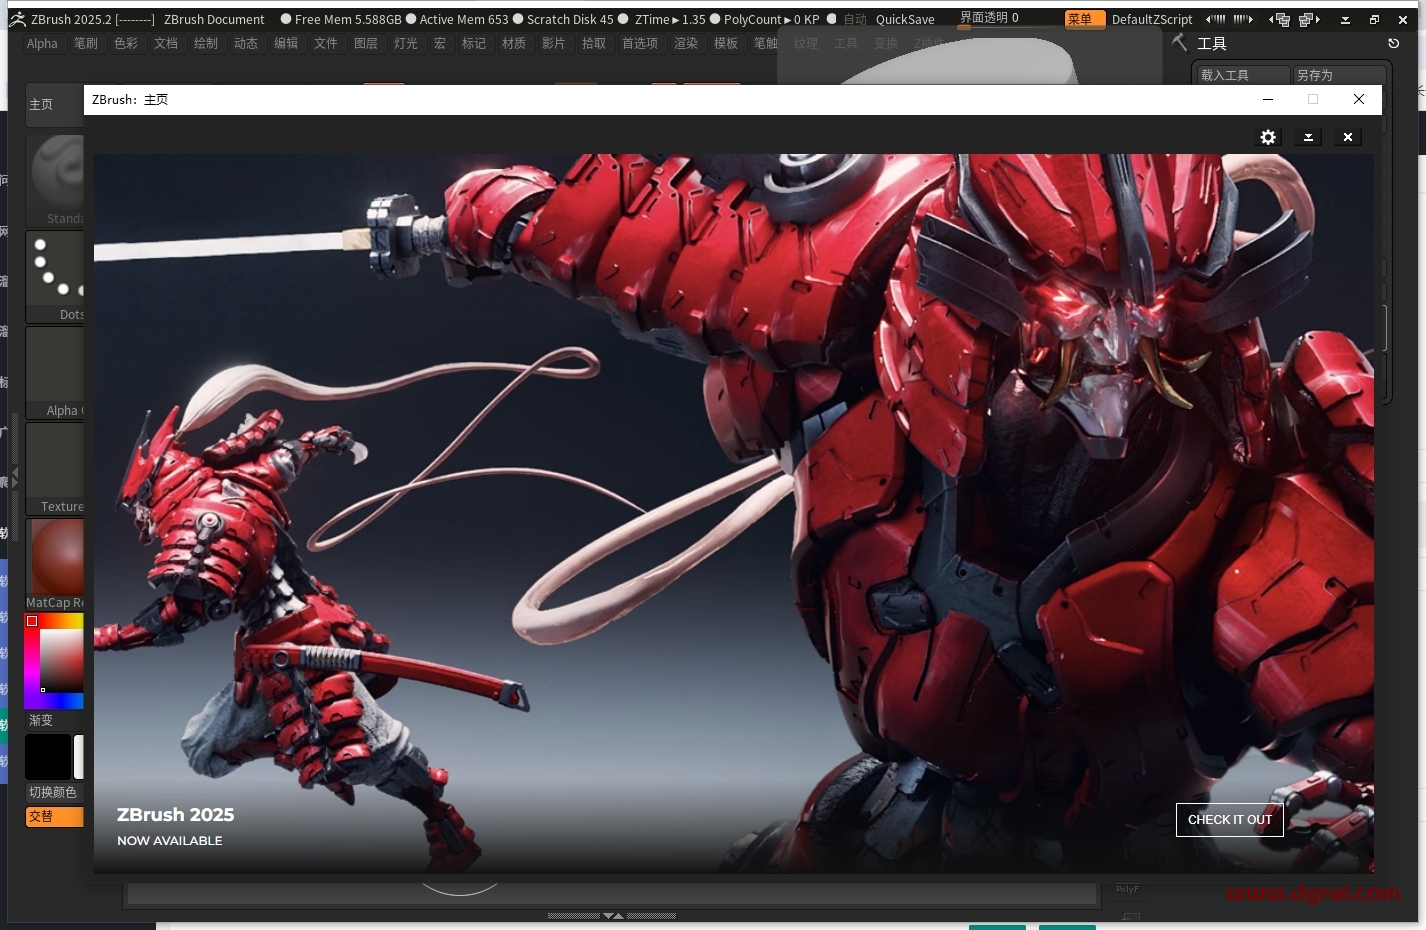This screenshot has width=1426, height=930.
Task: Click the left tray divider arrows
Action: 14,477
